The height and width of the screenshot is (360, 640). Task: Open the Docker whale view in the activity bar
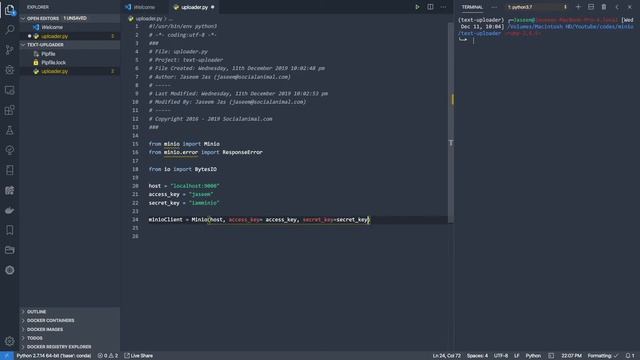tap(10, 210)
